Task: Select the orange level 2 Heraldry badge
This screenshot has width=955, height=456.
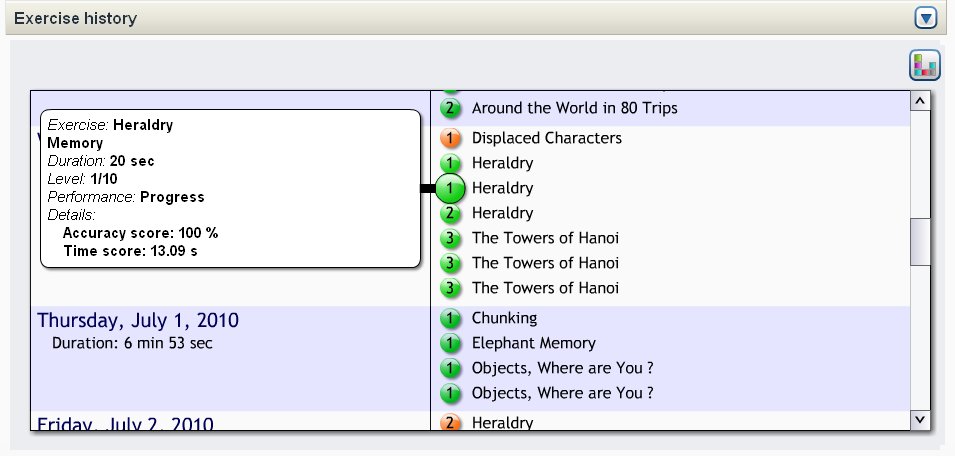Action: [451, 422]
